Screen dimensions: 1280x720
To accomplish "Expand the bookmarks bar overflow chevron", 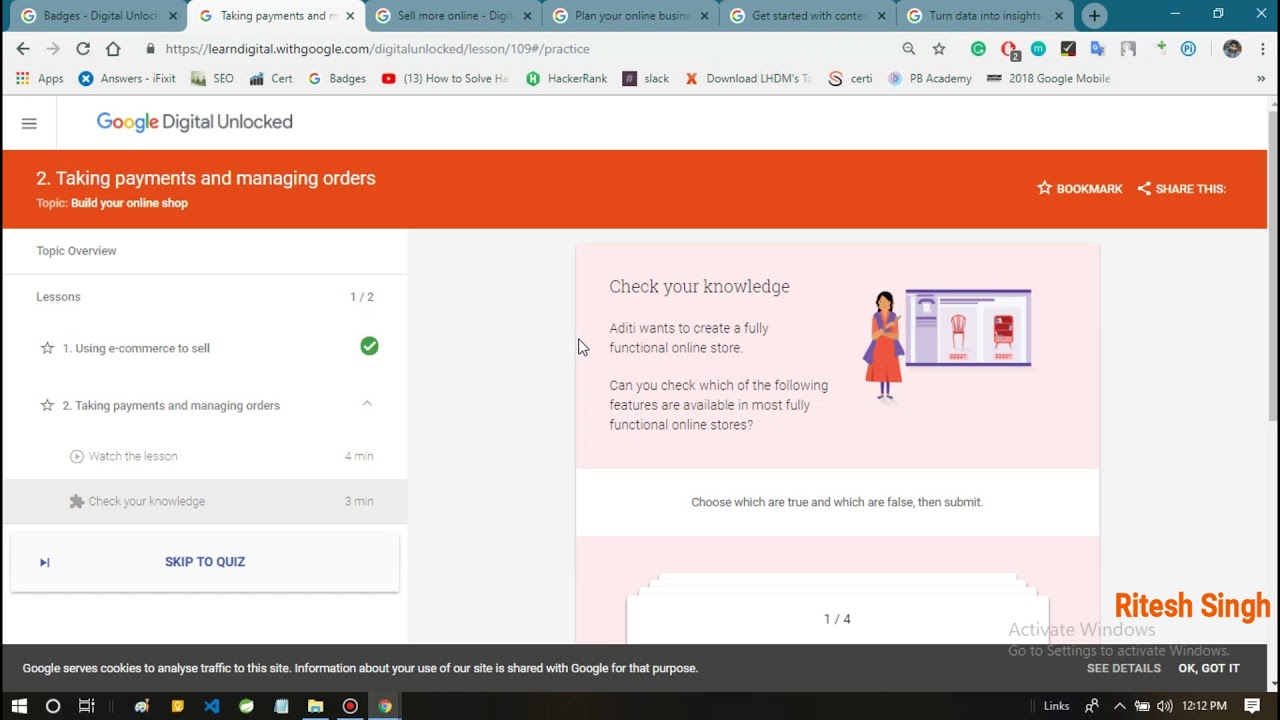I will tap(1261, 78).
